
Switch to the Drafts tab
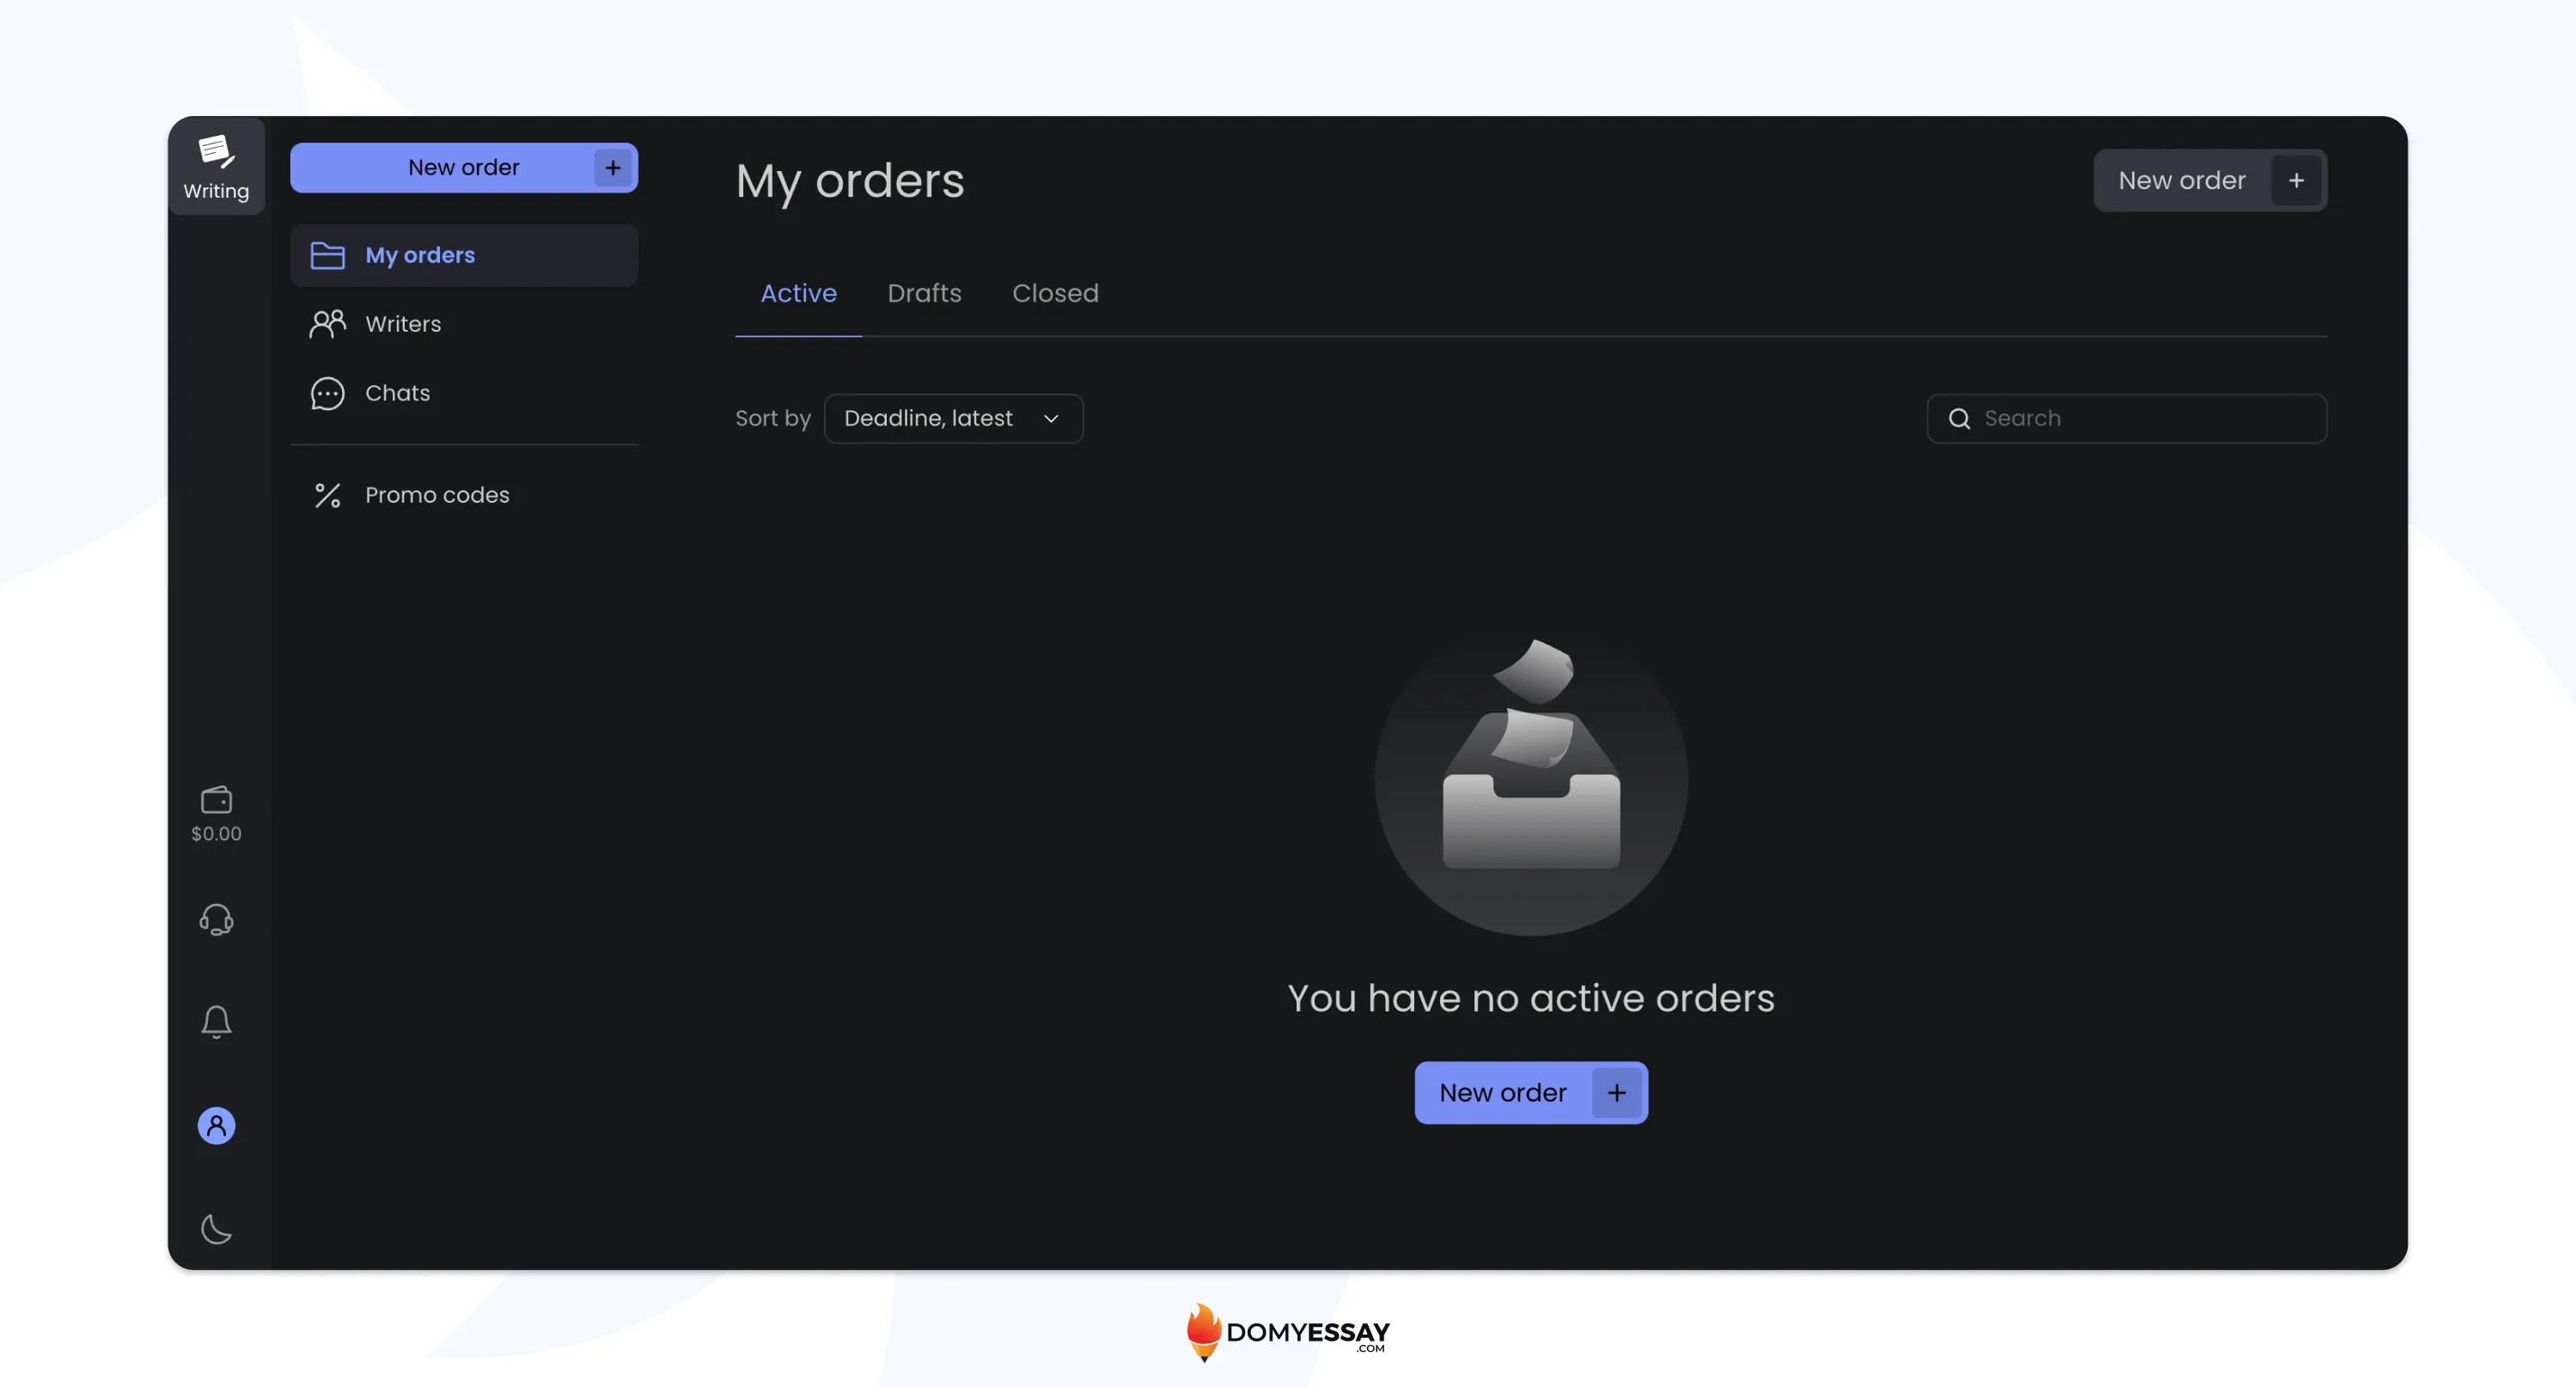click(924, 293)
